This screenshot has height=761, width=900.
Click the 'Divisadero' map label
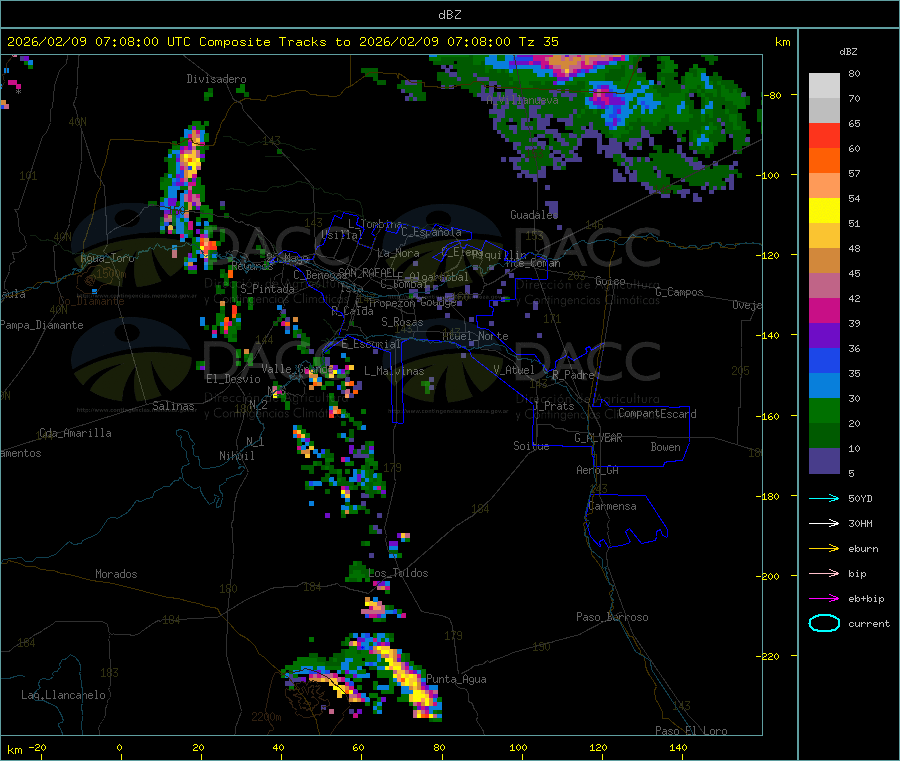(x=216, y=79)
